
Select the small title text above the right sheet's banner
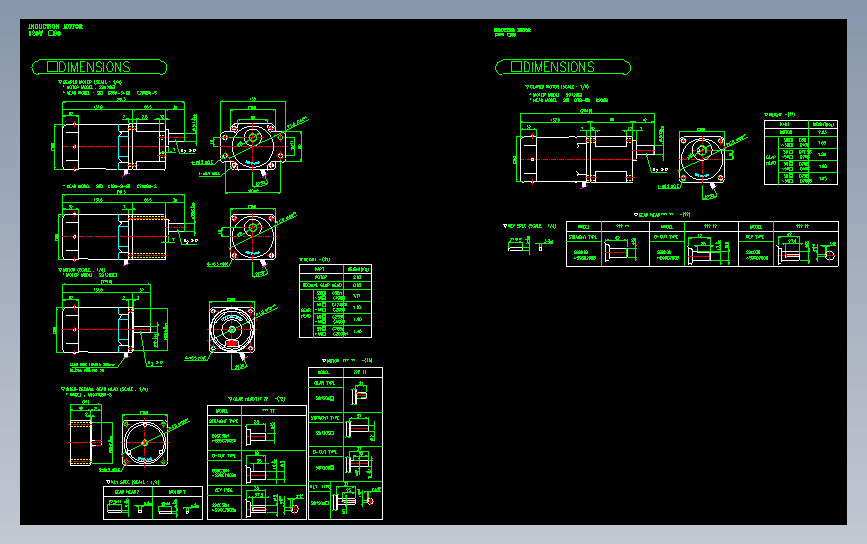(512, 32)
